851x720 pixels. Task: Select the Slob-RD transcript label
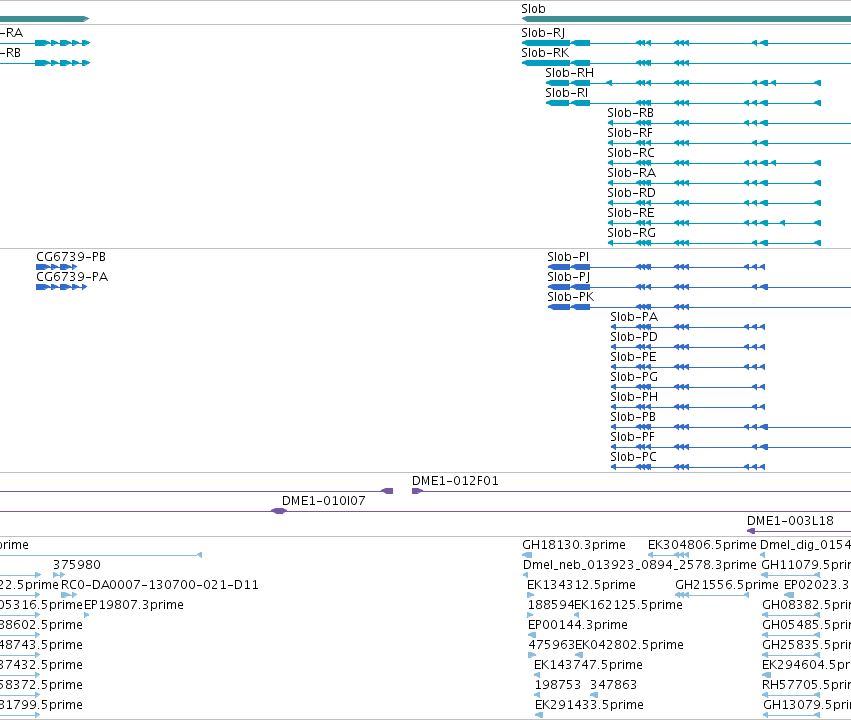tap(631, 194)
